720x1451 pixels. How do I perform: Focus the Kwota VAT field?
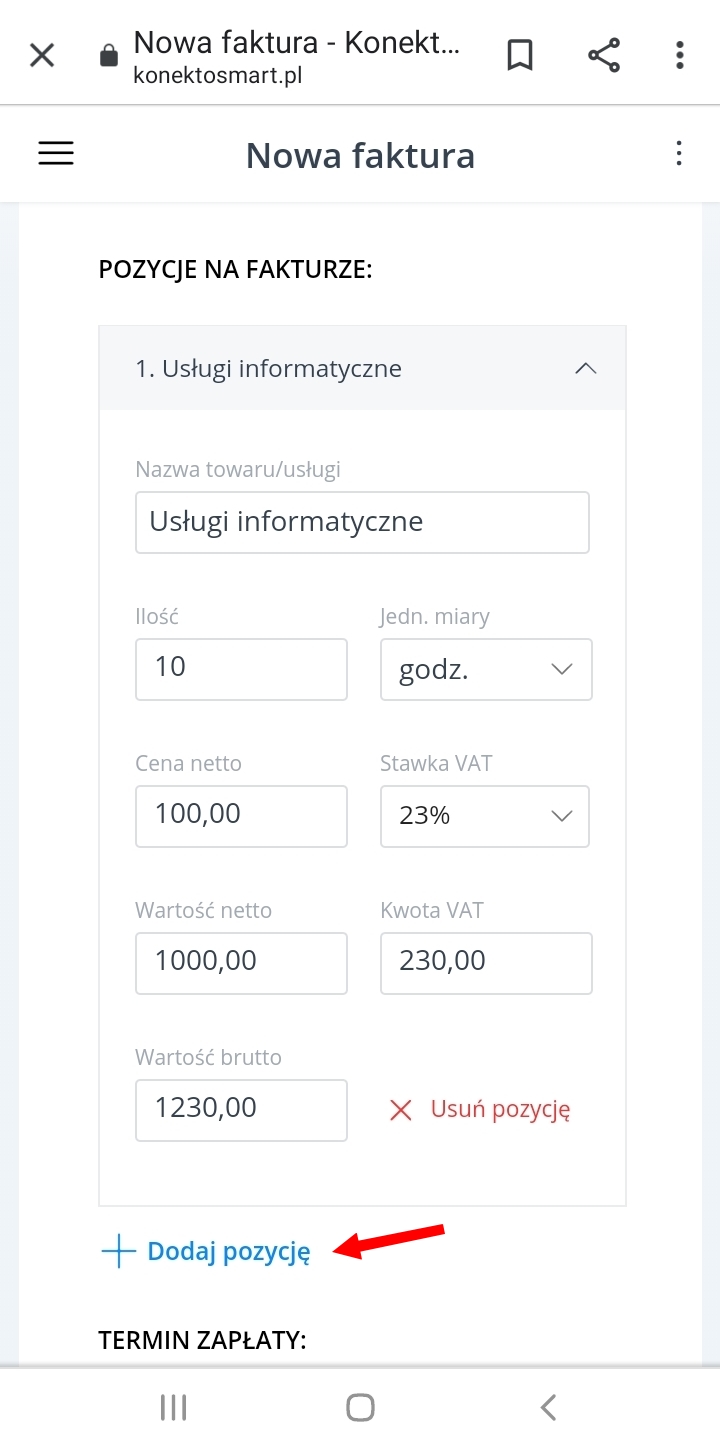[x=486, y=963]
